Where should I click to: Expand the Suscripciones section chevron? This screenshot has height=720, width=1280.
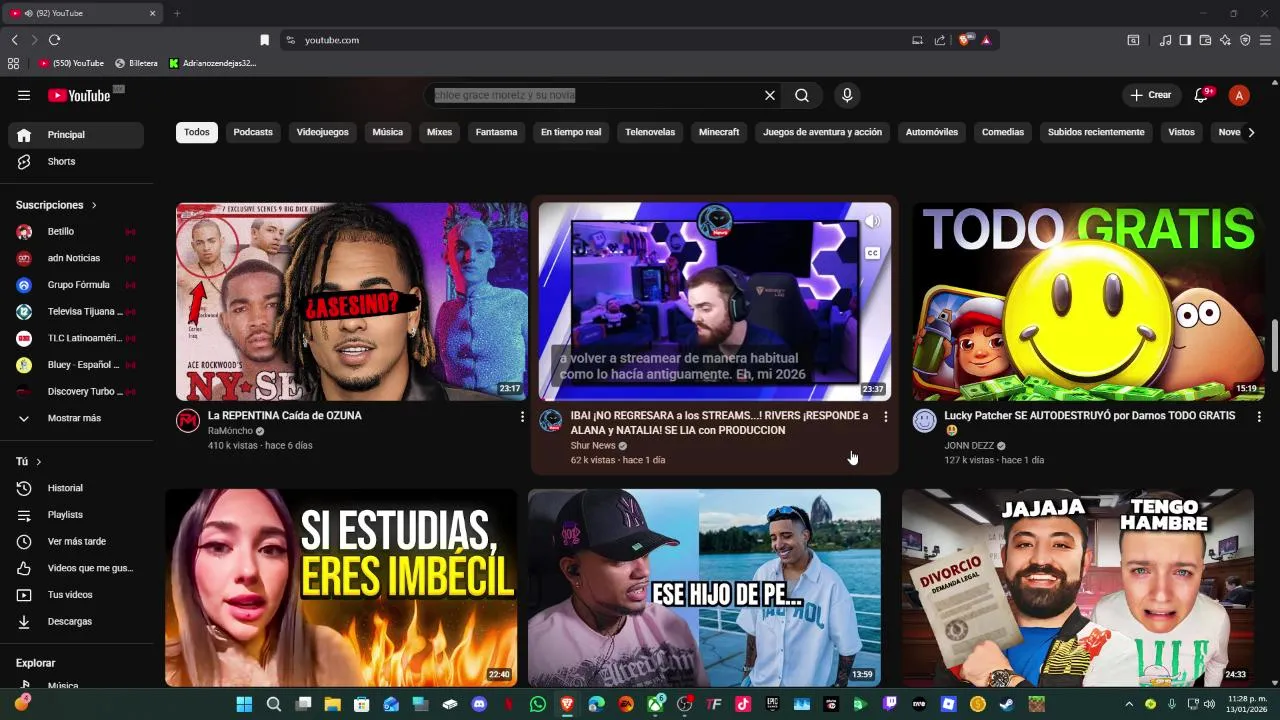point(94,205)
